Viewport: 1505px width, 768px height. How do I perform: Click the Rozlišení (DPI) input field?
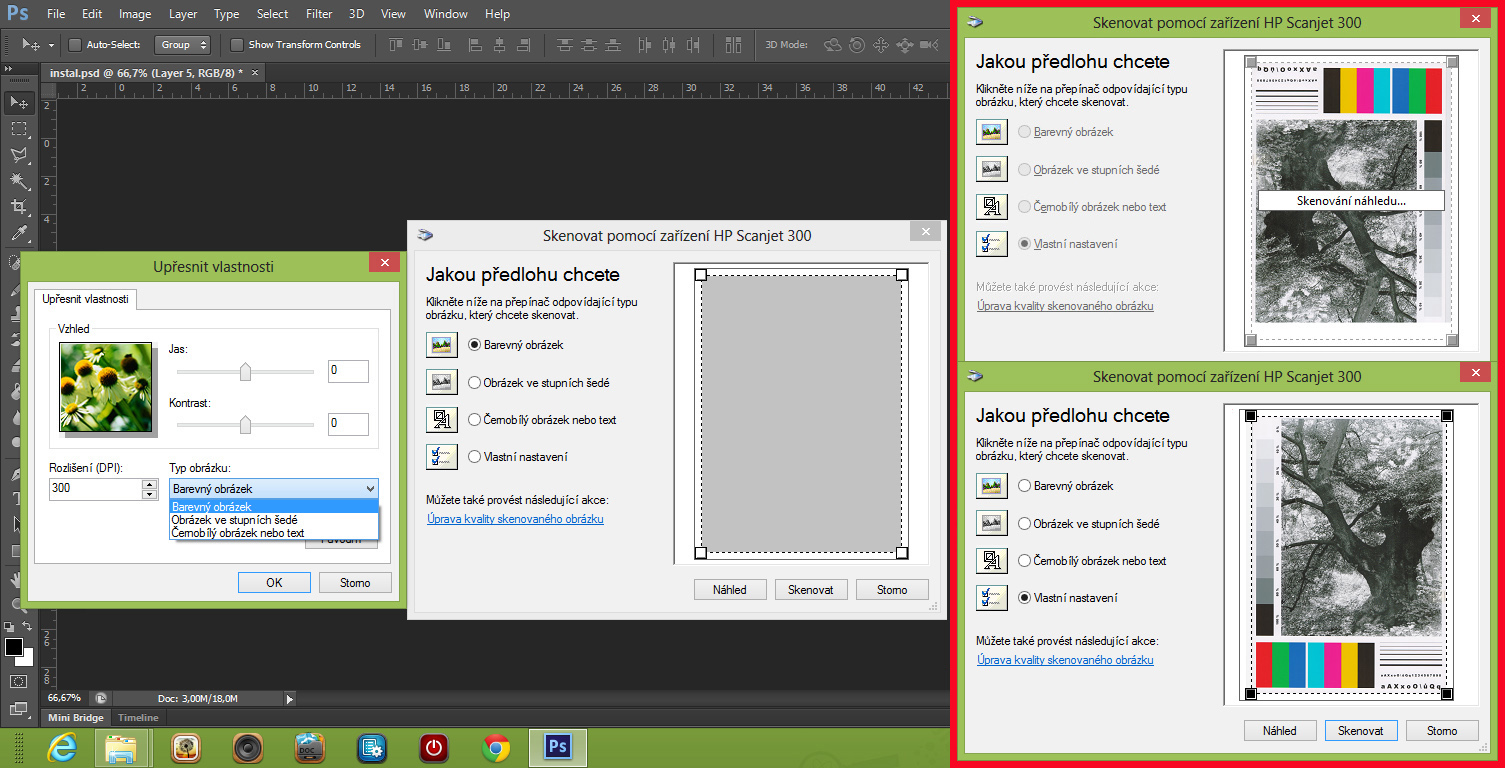click(96, 489)
